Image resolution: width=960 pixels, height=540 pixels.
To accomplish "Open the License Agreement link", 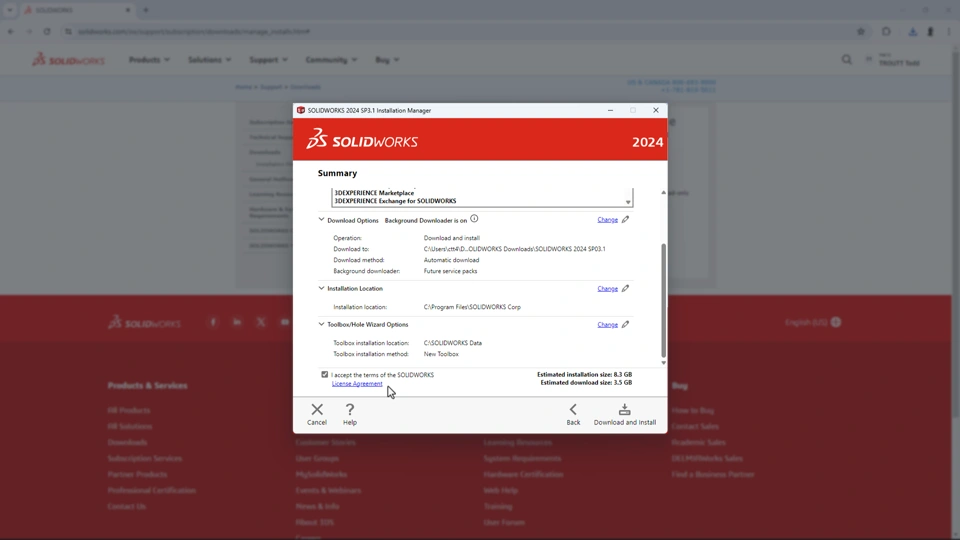I will [x=357, y=383].
